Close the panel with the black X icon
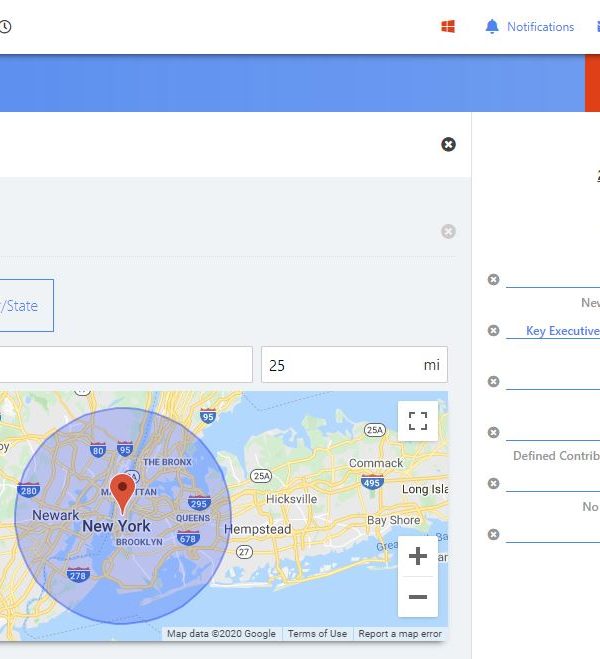600x659 pixels. coord(448,145)
